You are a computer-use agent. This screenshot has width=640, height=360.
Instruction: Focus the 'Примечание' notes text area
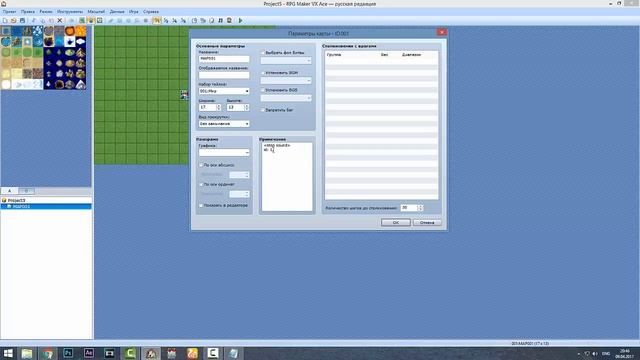(287, 177)
